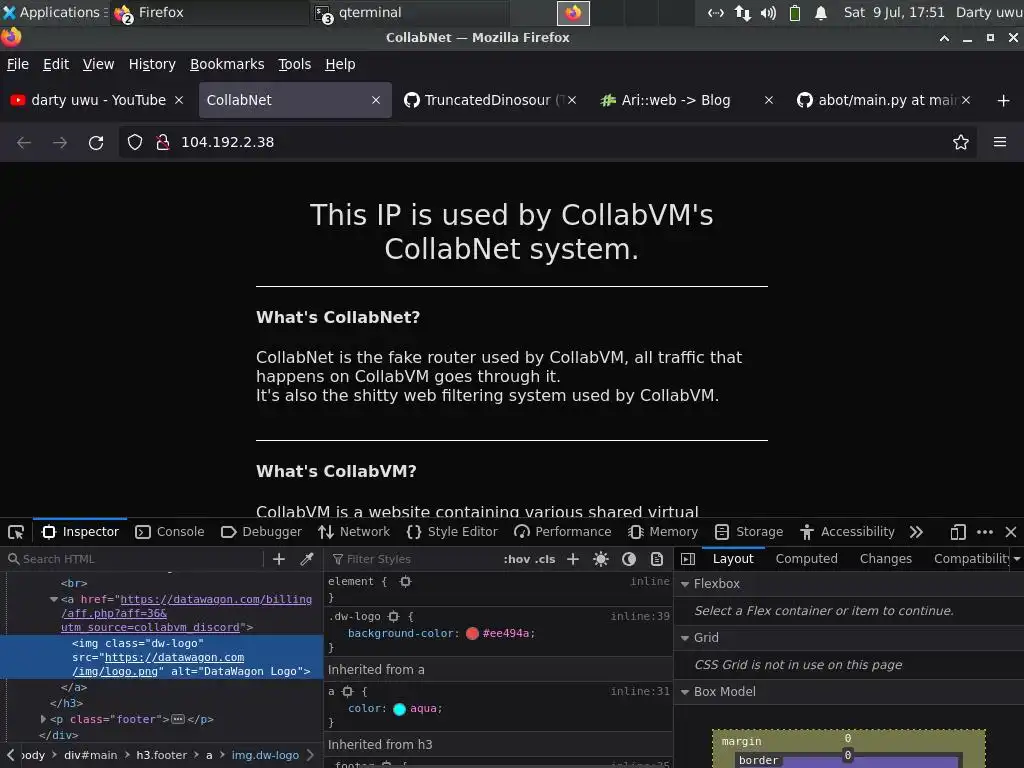The height and width of the screenshot is (768, 1024).
Task: Switch to the Debugger tab
Action: (x=262, y=532)
